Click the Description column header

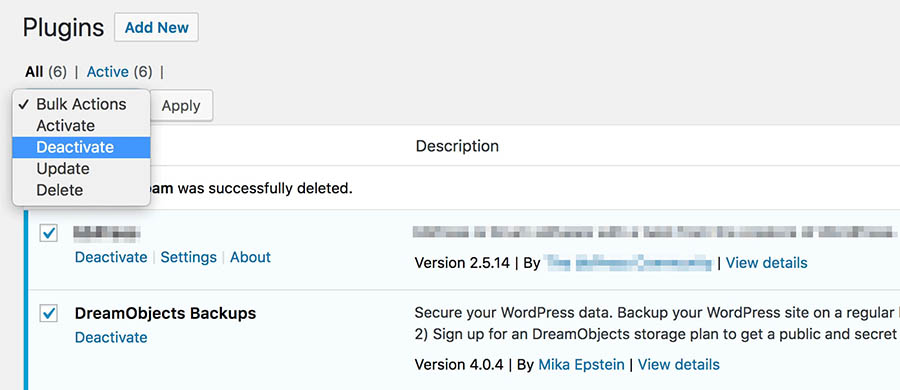pyautogui.click(x=457, y=146)
